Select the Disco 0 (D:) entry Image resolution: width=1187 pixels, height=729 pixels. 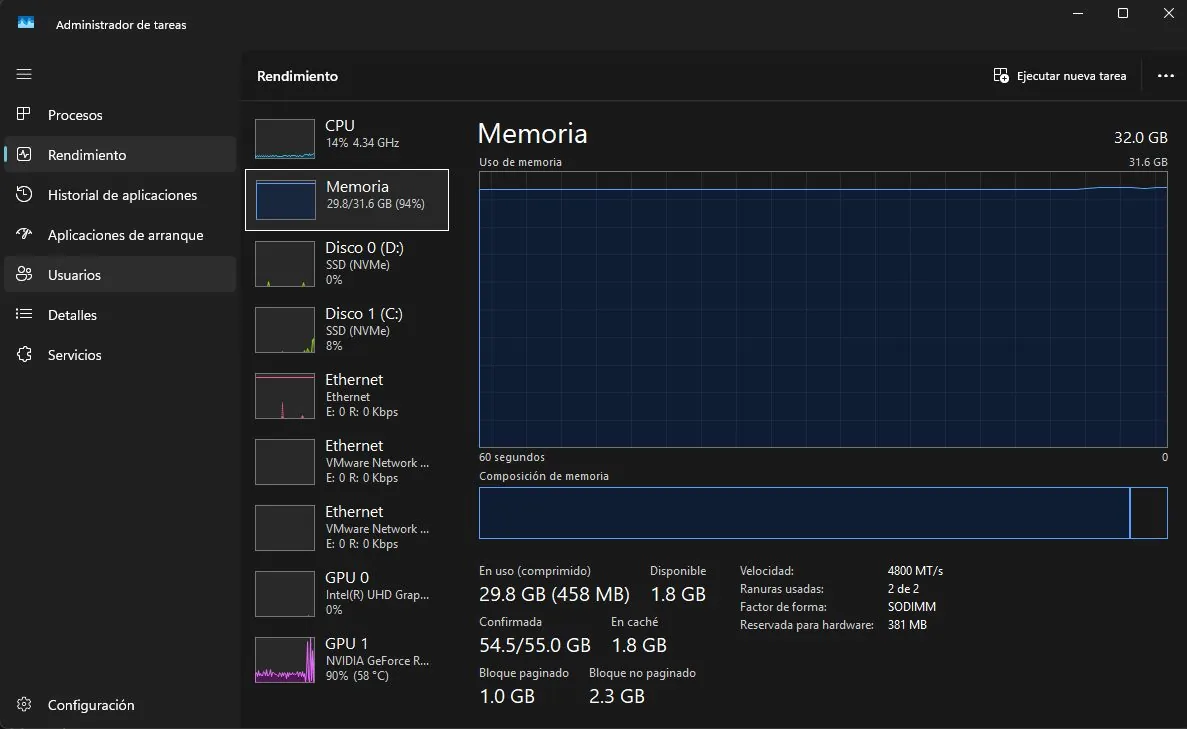(347, 264)
